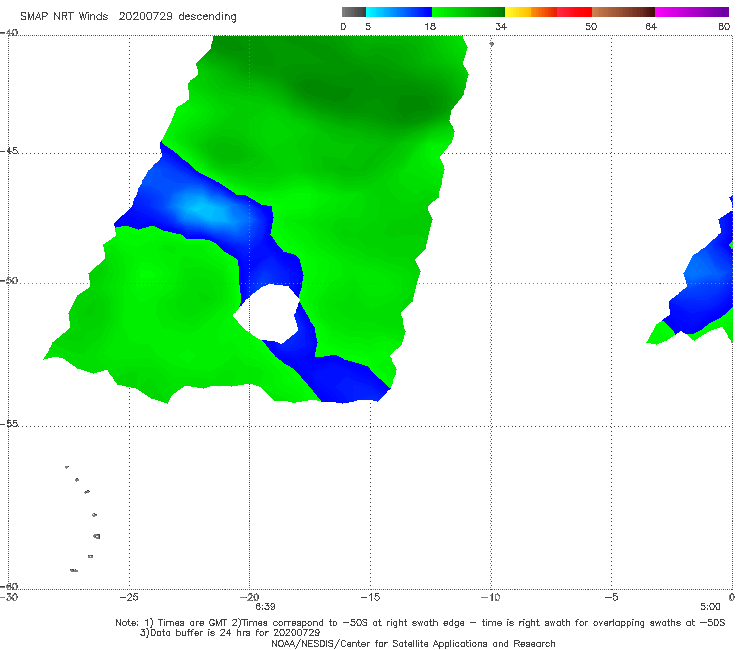The width and height of the screenshot is (740, 650).
Task: Click the '5' label under the color bar
Action: 368,26
